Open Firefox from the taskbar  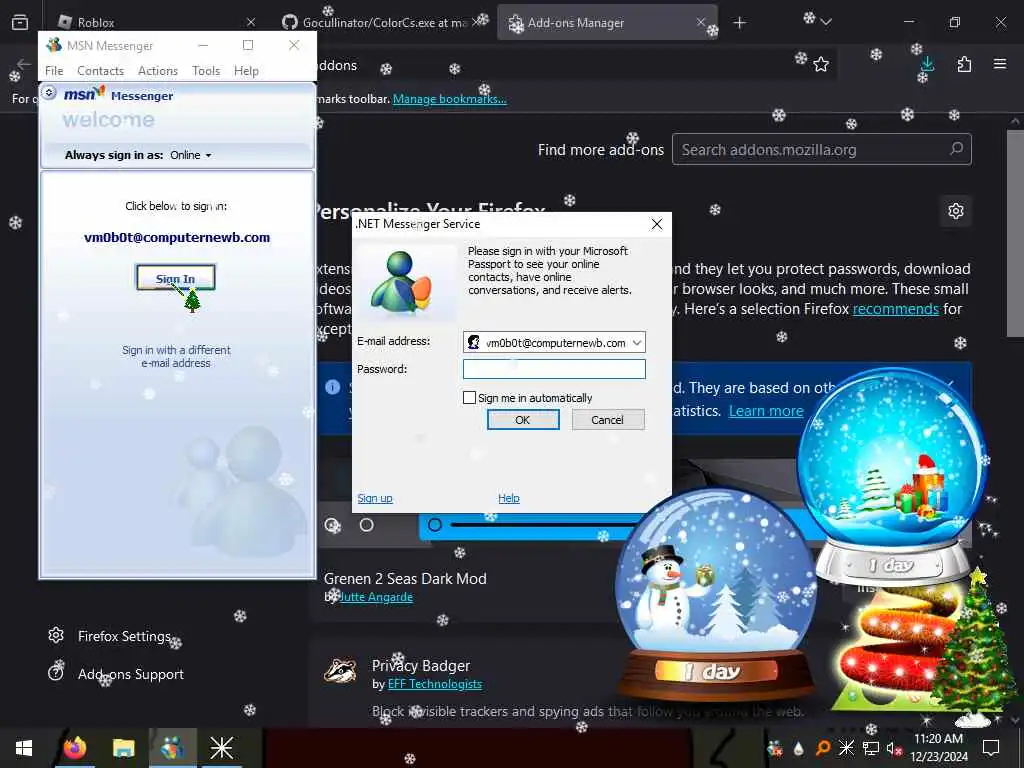coord(74,748)
